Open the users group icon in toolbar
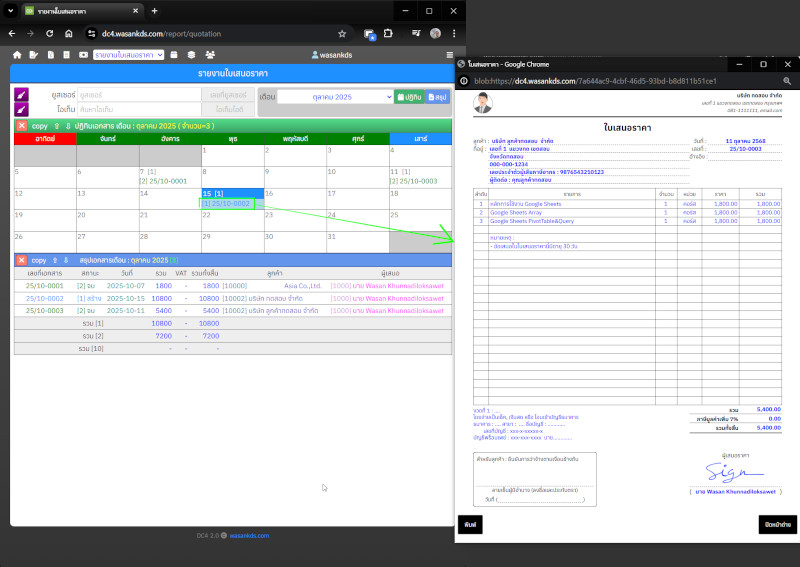Viewport: 800px width, 567px height. [210, 54]
